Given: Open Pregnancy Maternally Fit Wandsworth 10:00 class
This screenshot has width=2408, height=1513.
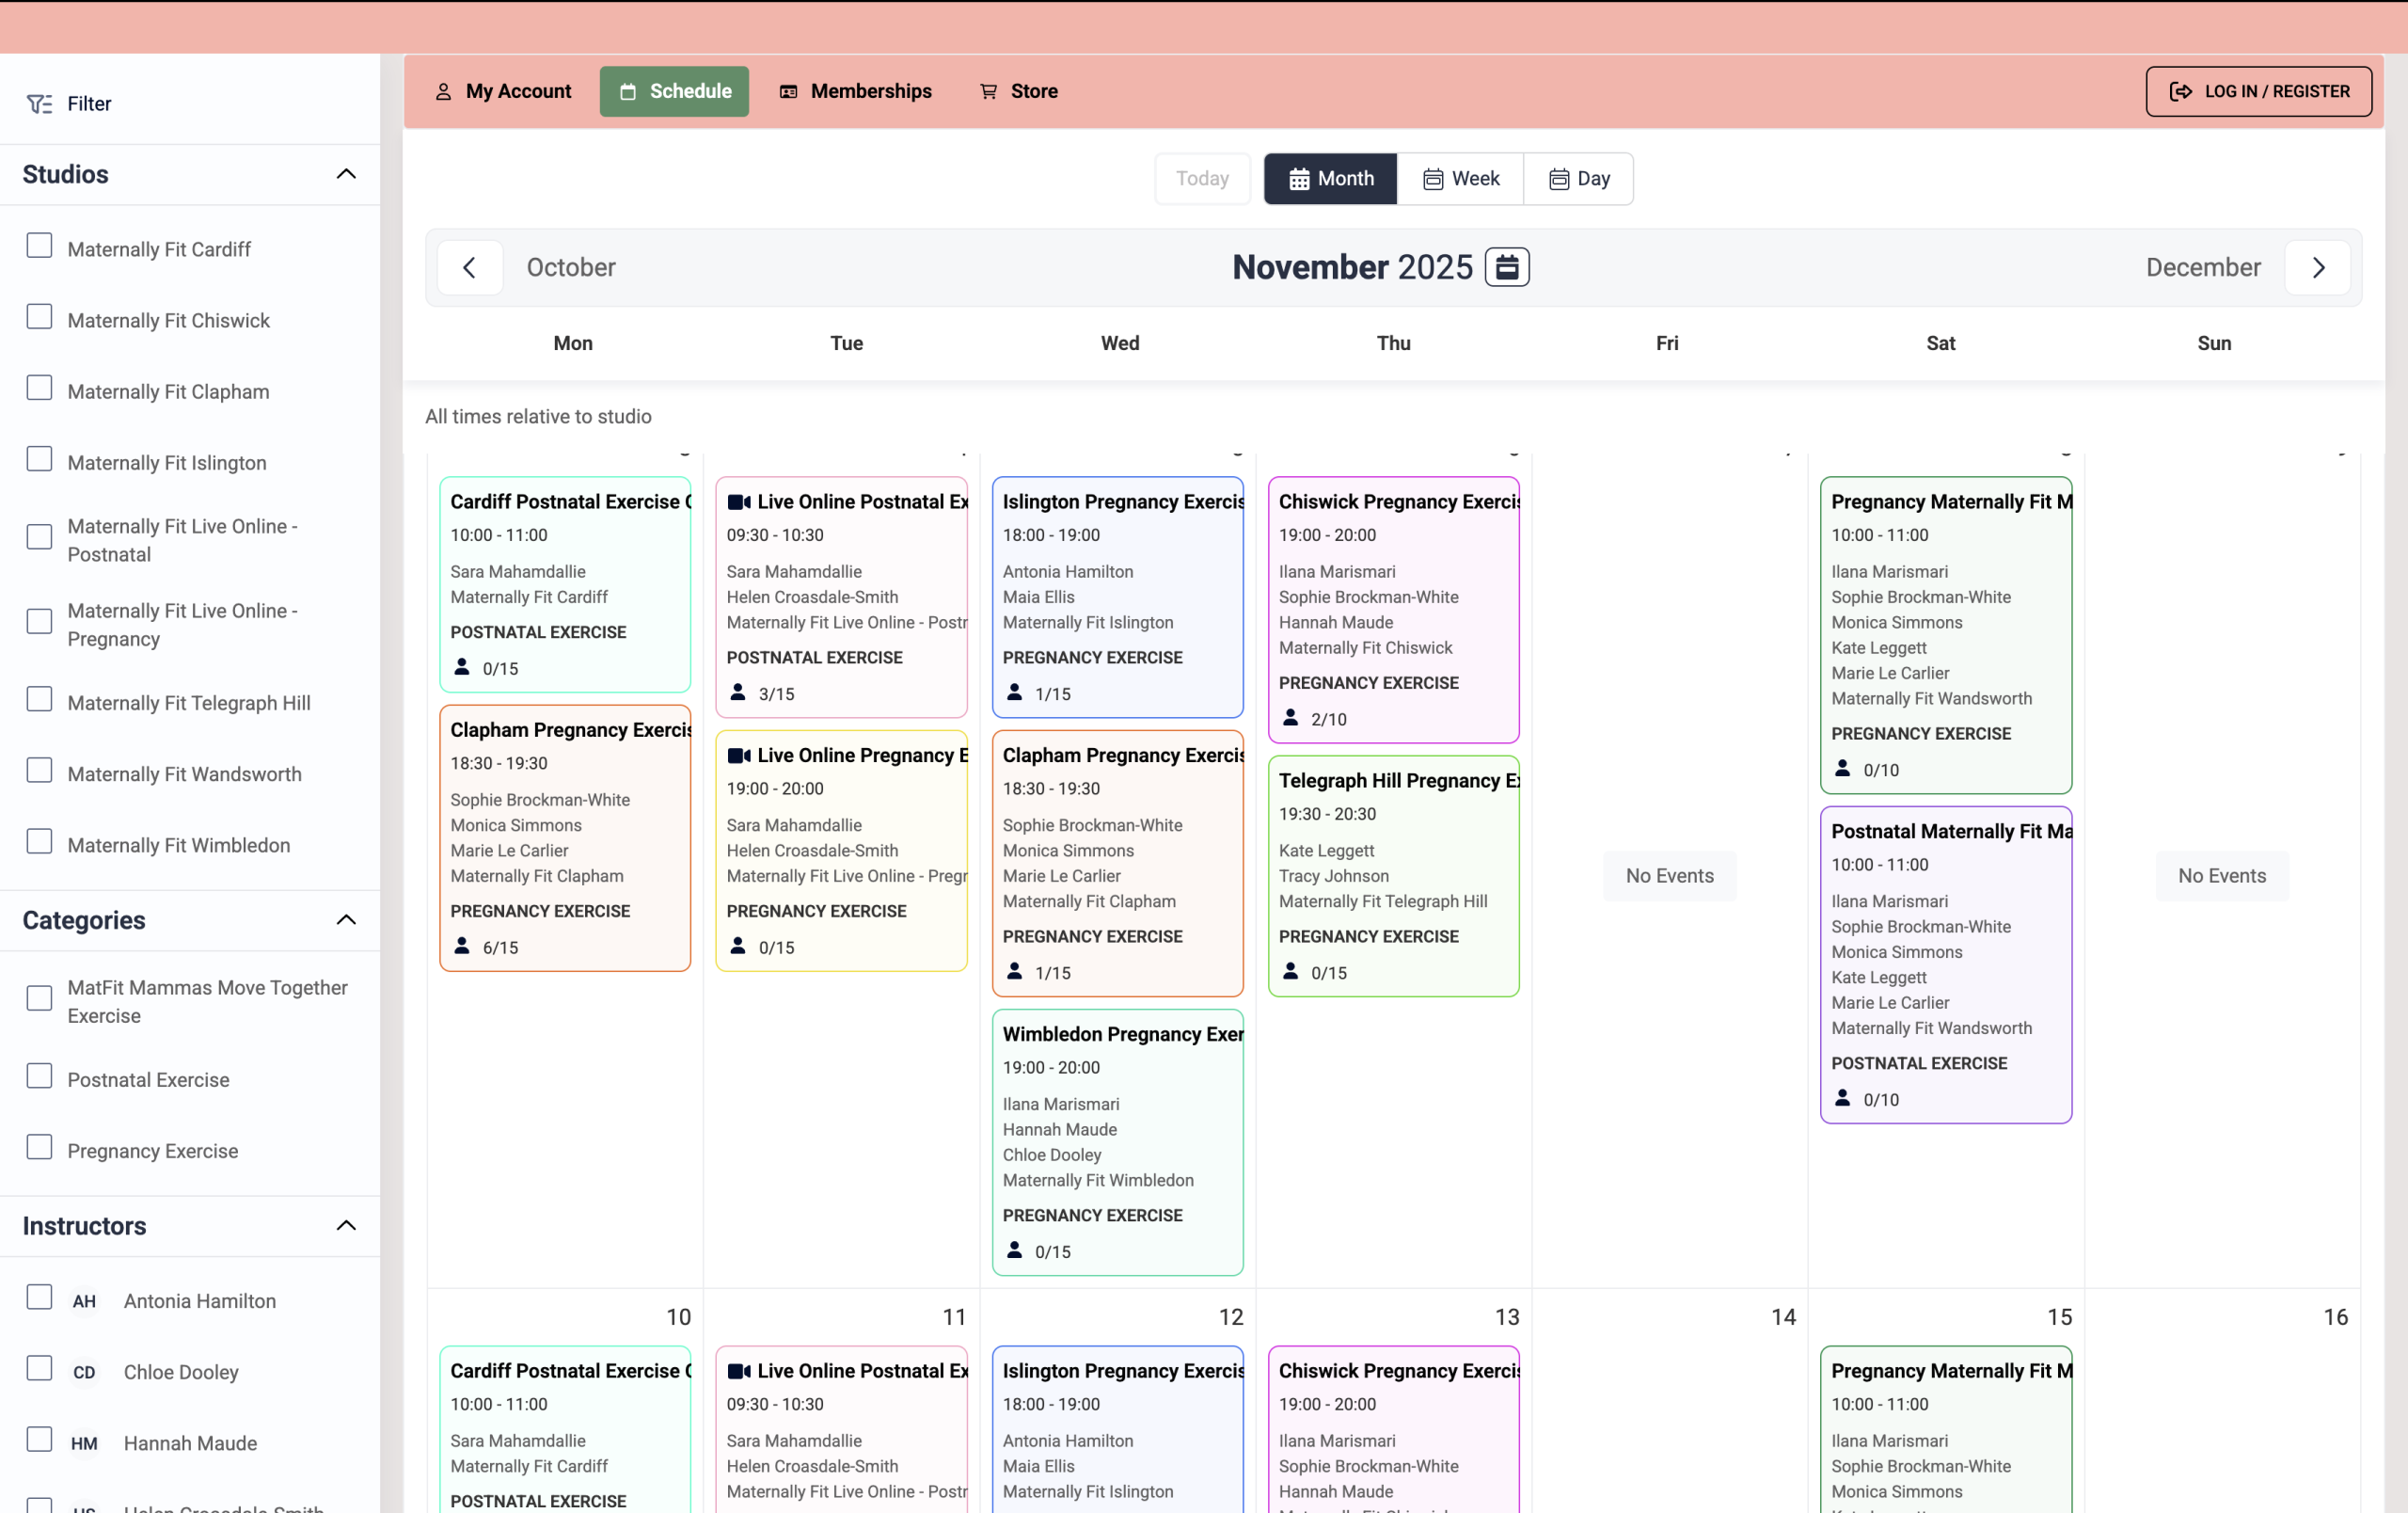Looking at the screenshot, I should pos(1946,635).
